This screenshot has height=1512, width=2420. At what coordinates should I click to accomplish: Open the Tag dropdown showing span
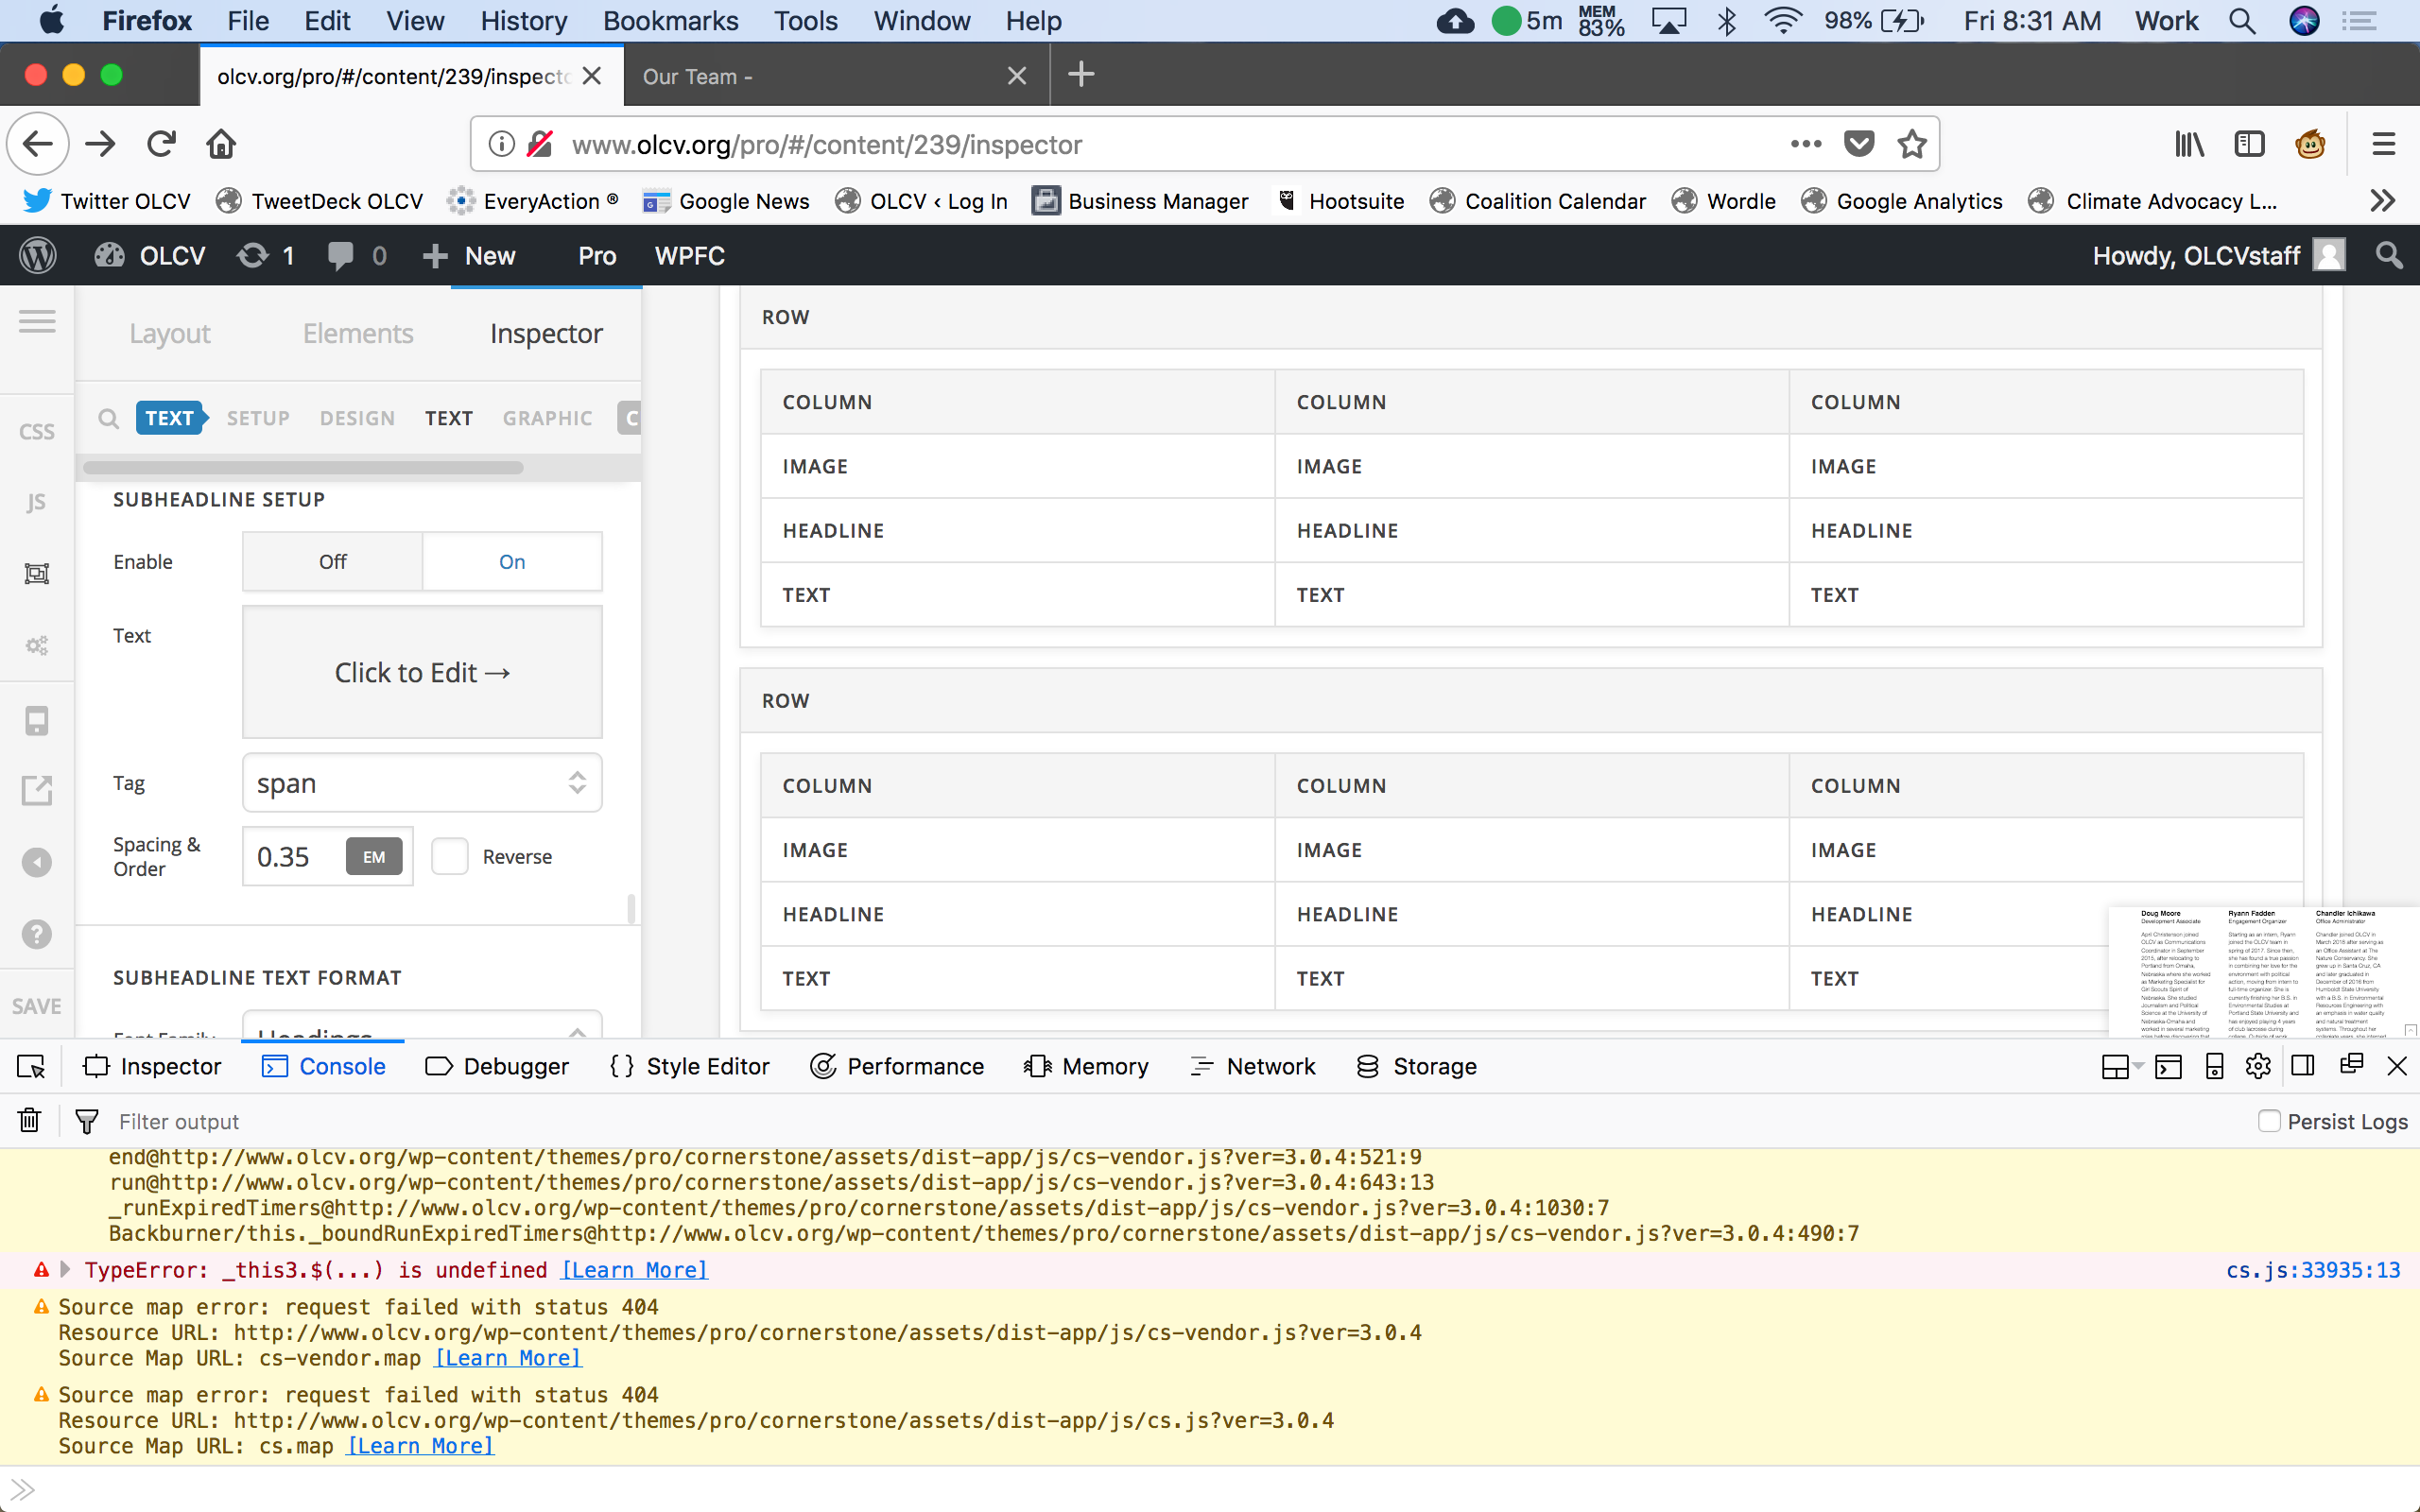pyautogui.click(x=422, y=783)
